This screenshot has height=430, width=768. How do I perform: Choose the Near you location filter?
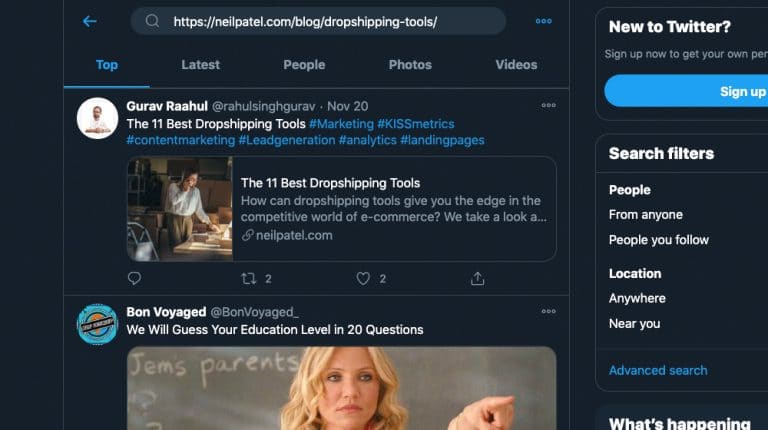634,324
